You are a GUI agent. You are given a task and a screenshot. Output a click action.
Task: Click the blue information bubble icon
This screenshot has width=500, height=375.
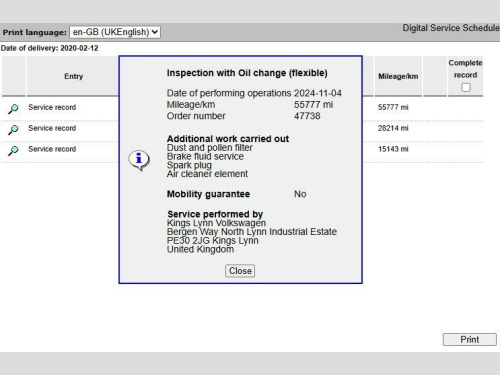[139, 160]
